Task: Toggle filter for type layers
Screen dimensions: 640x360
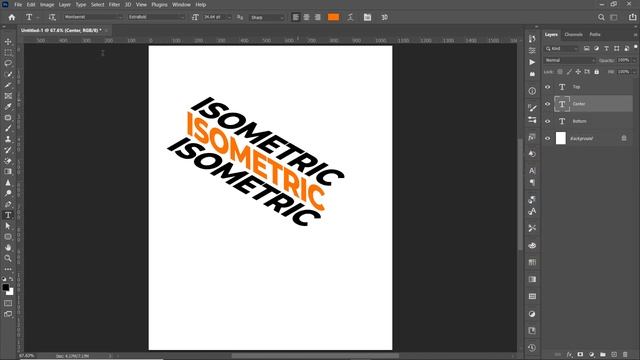Action: [x=607, y=49]
